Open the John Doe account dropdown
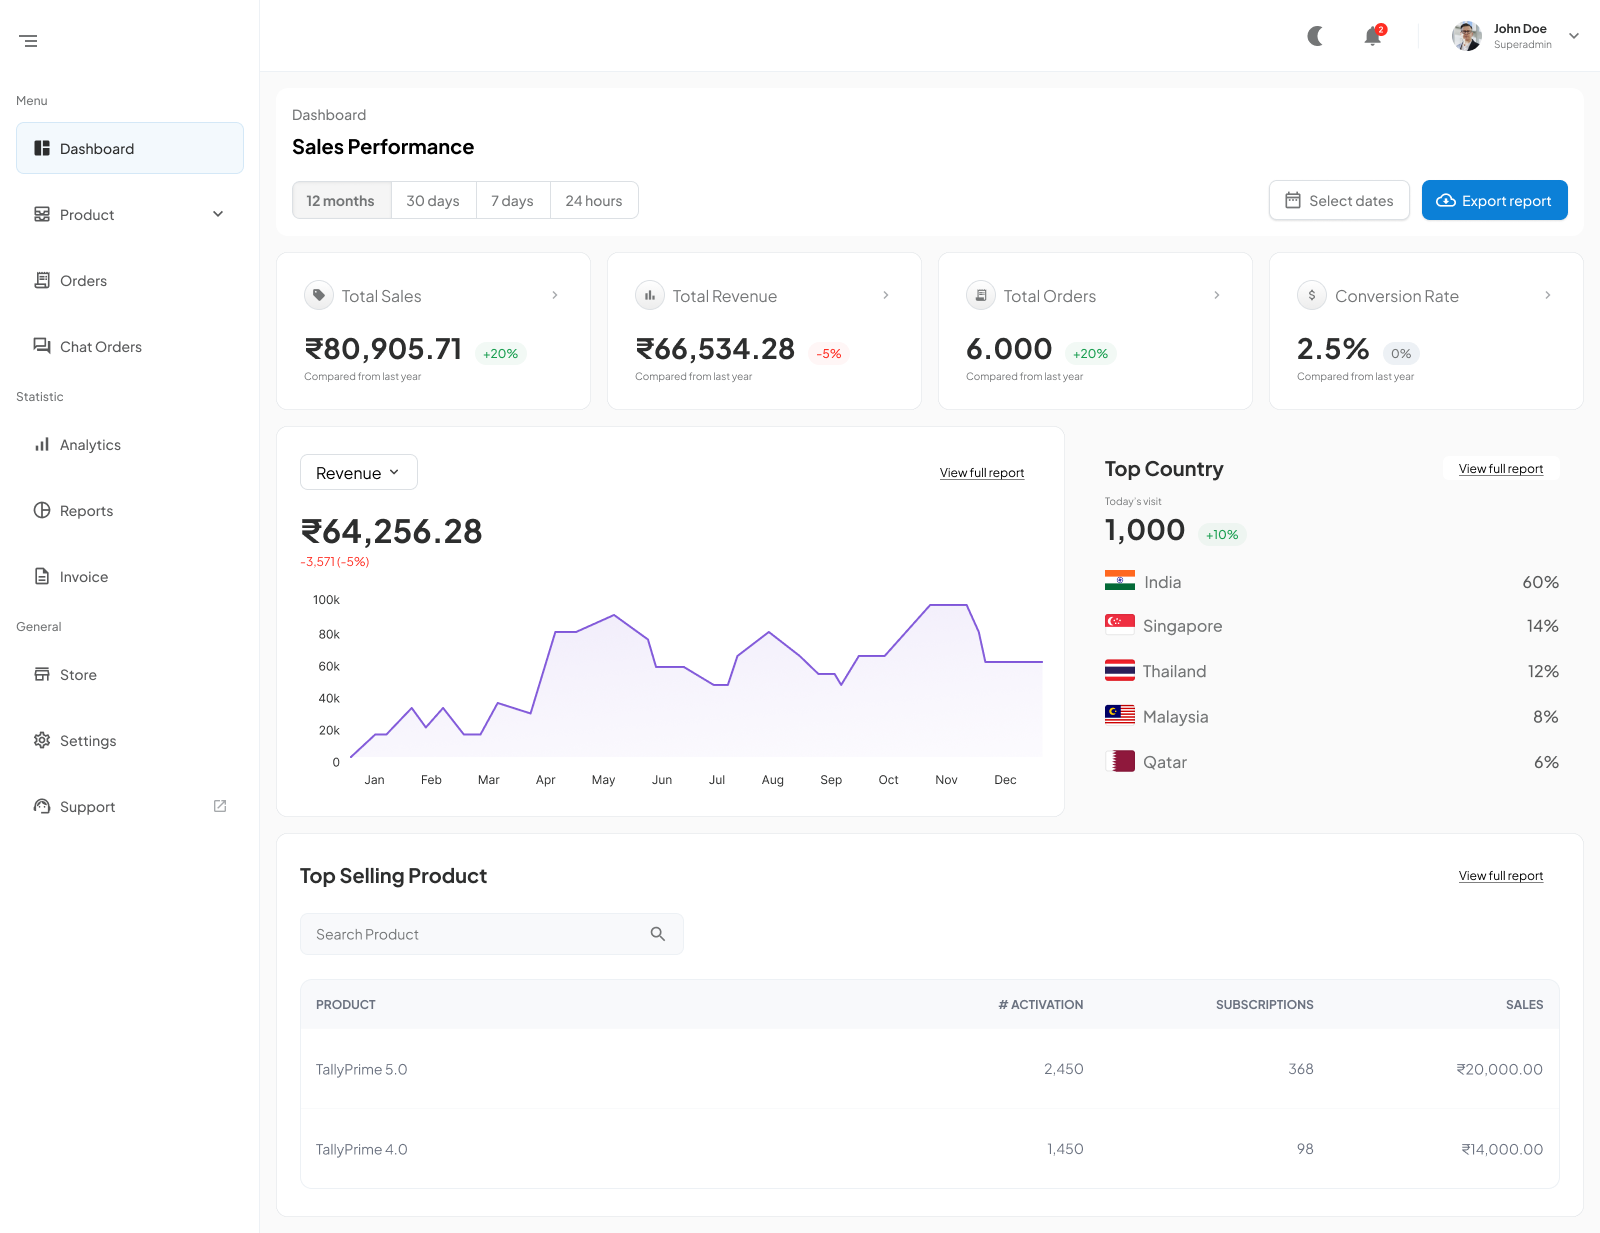Screen dimensions: 1600x1233 [x=1573, y=36]
